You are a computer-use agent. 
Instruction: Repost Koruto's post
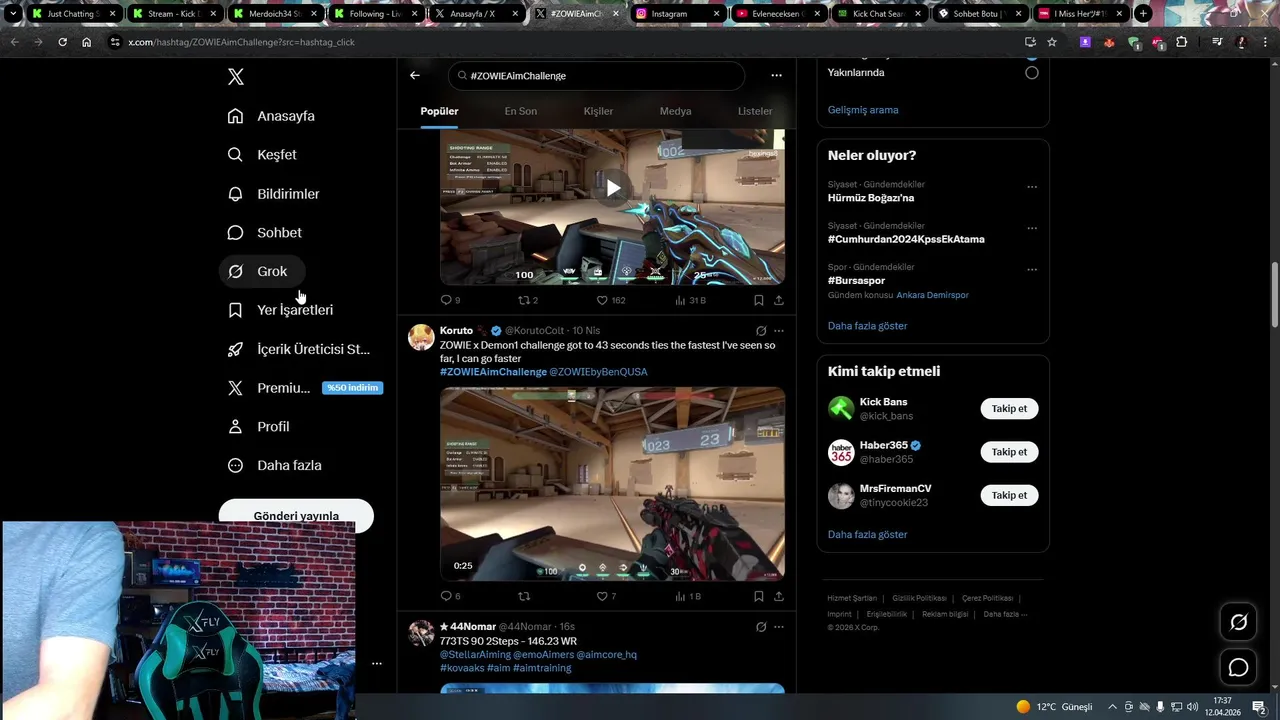click(523, 596)
